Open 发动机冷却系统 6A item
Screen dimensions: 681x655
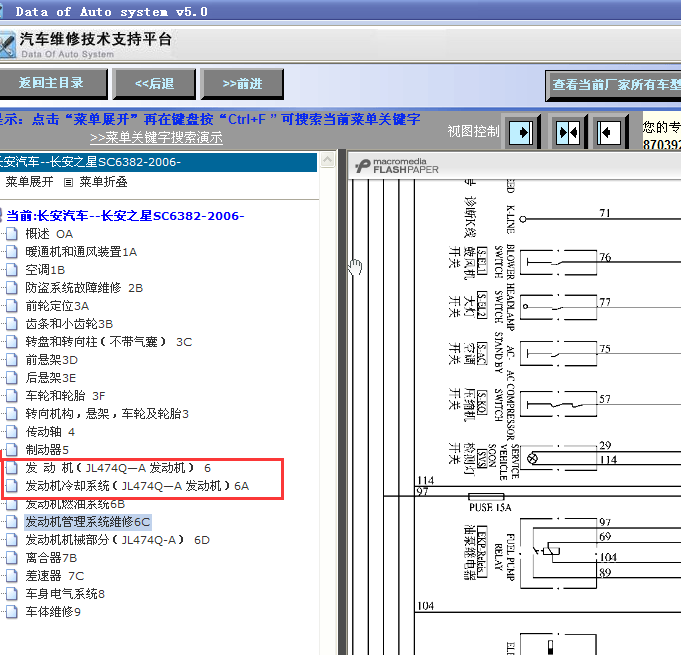point(137,486)
